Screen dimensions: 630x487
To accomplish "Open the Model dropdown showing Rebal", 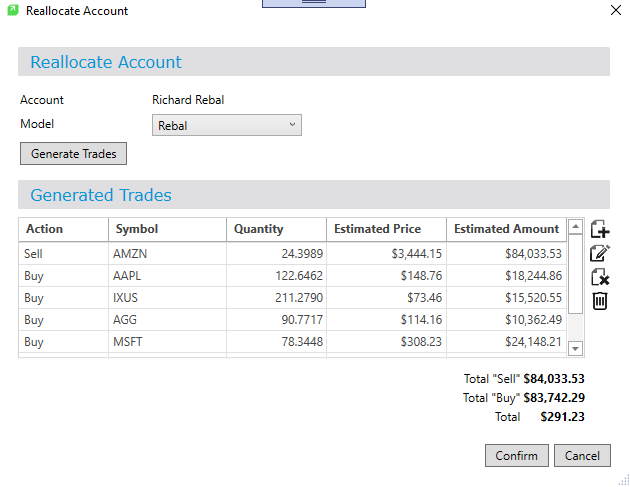I will pos(227,125).
